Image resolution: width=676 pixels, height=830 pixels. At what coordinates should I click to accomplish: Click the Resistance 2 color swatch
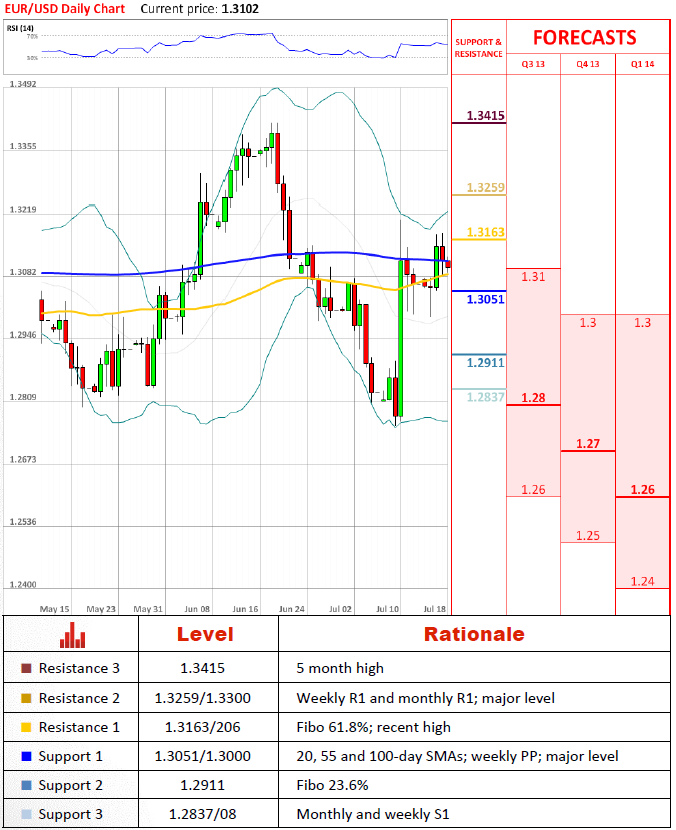(x=26, y=698)
